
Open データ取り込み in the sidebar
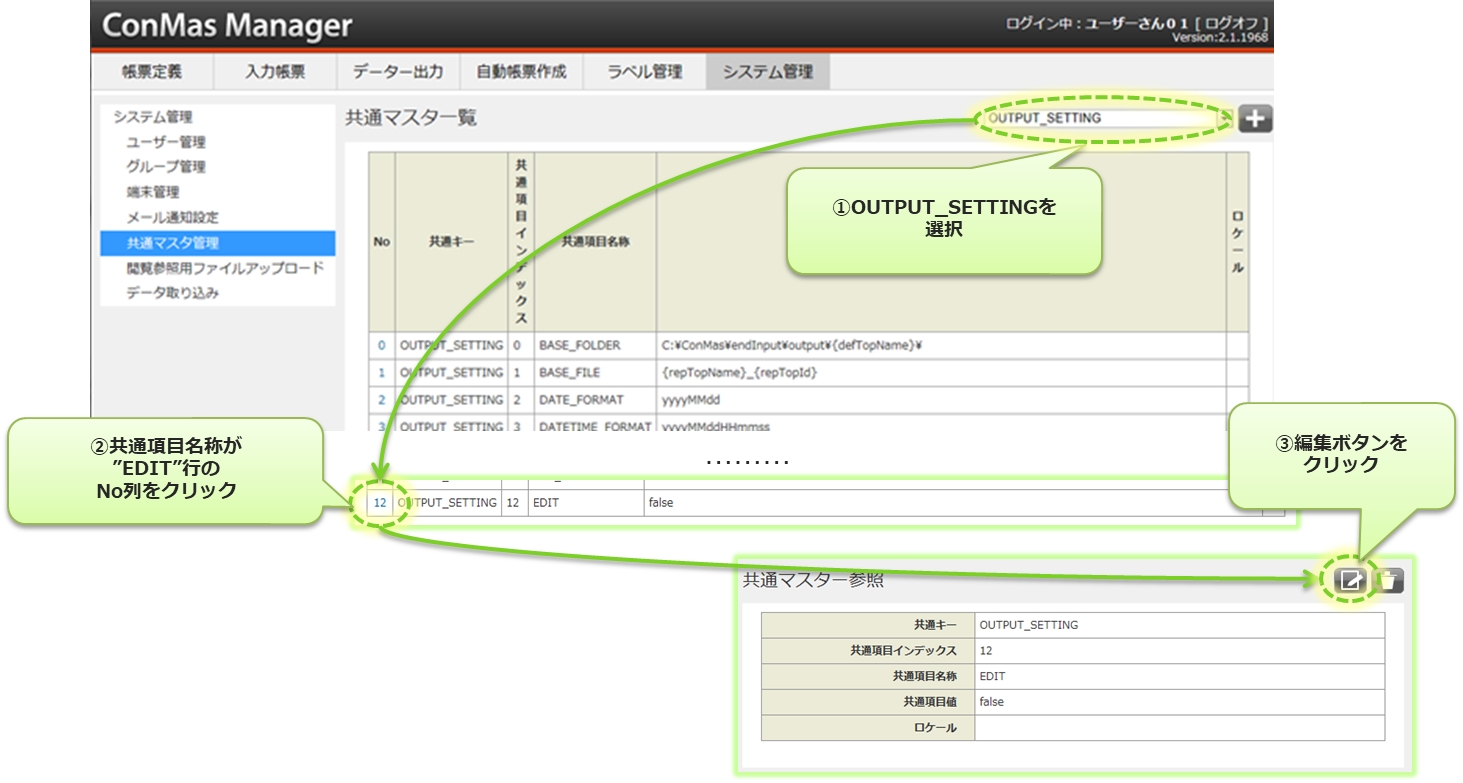[172, 293]
